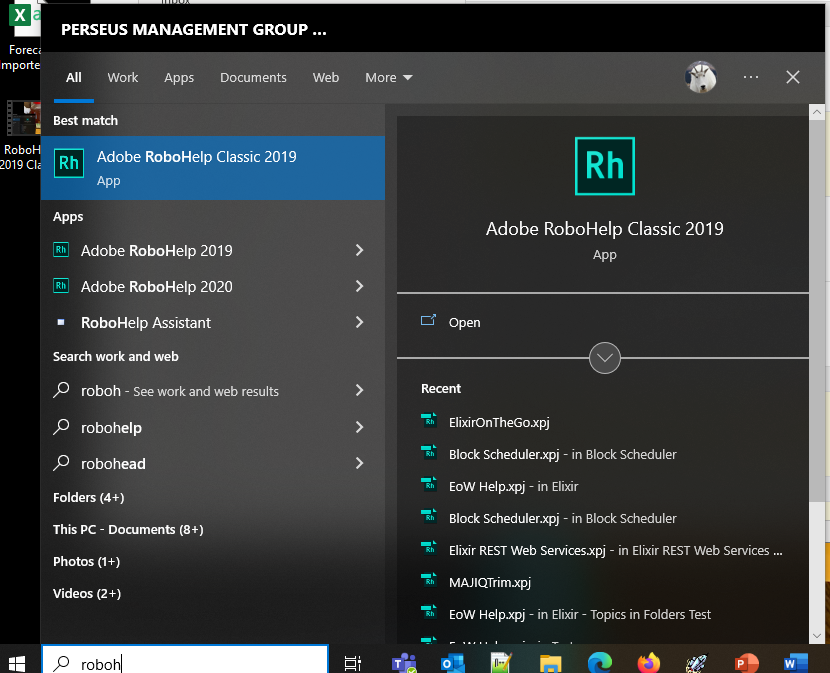Open the More filter dropdown
Image resolution: width=830 pixels, height=673 pixels.
(x=389, y=77)
